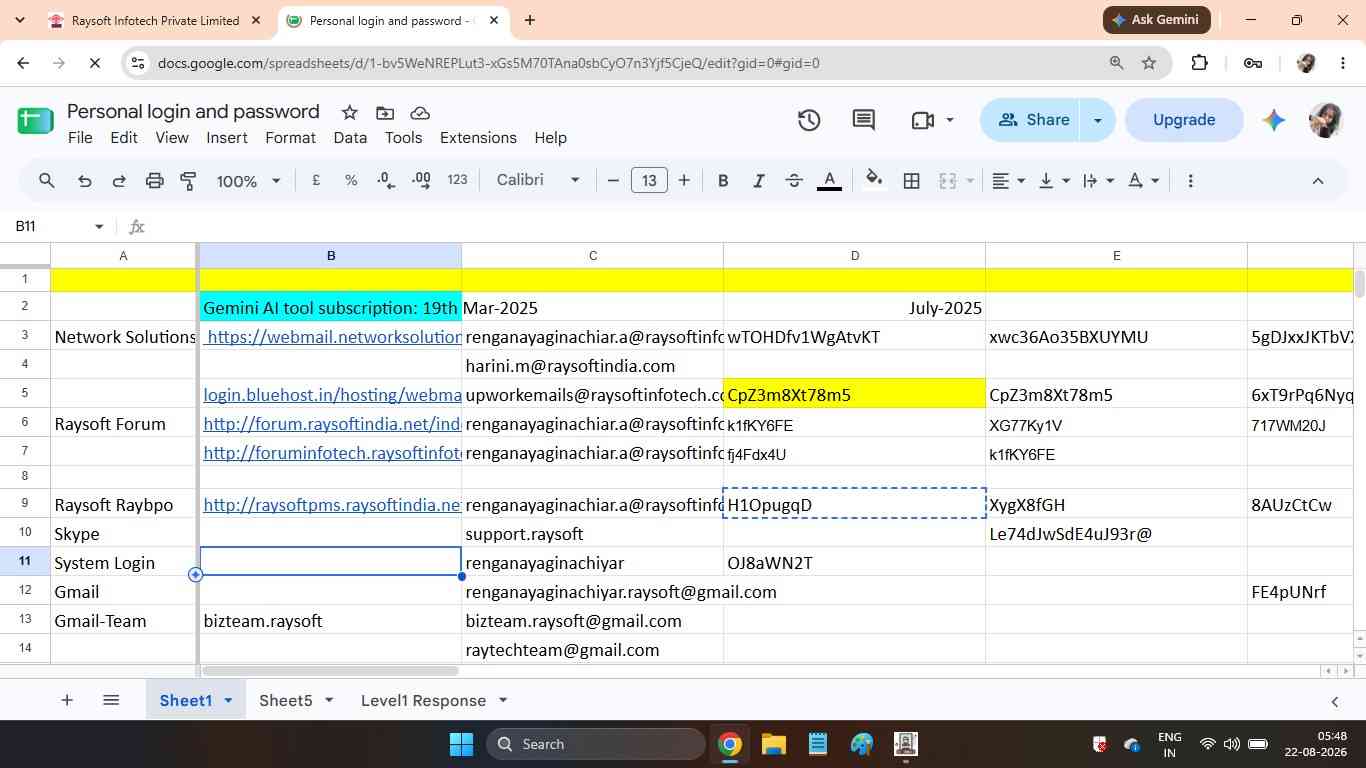This screenshot has height=768, width=1366.
Task: Open the zoom 100% dropdown
Action: click(x=248, y=181)
